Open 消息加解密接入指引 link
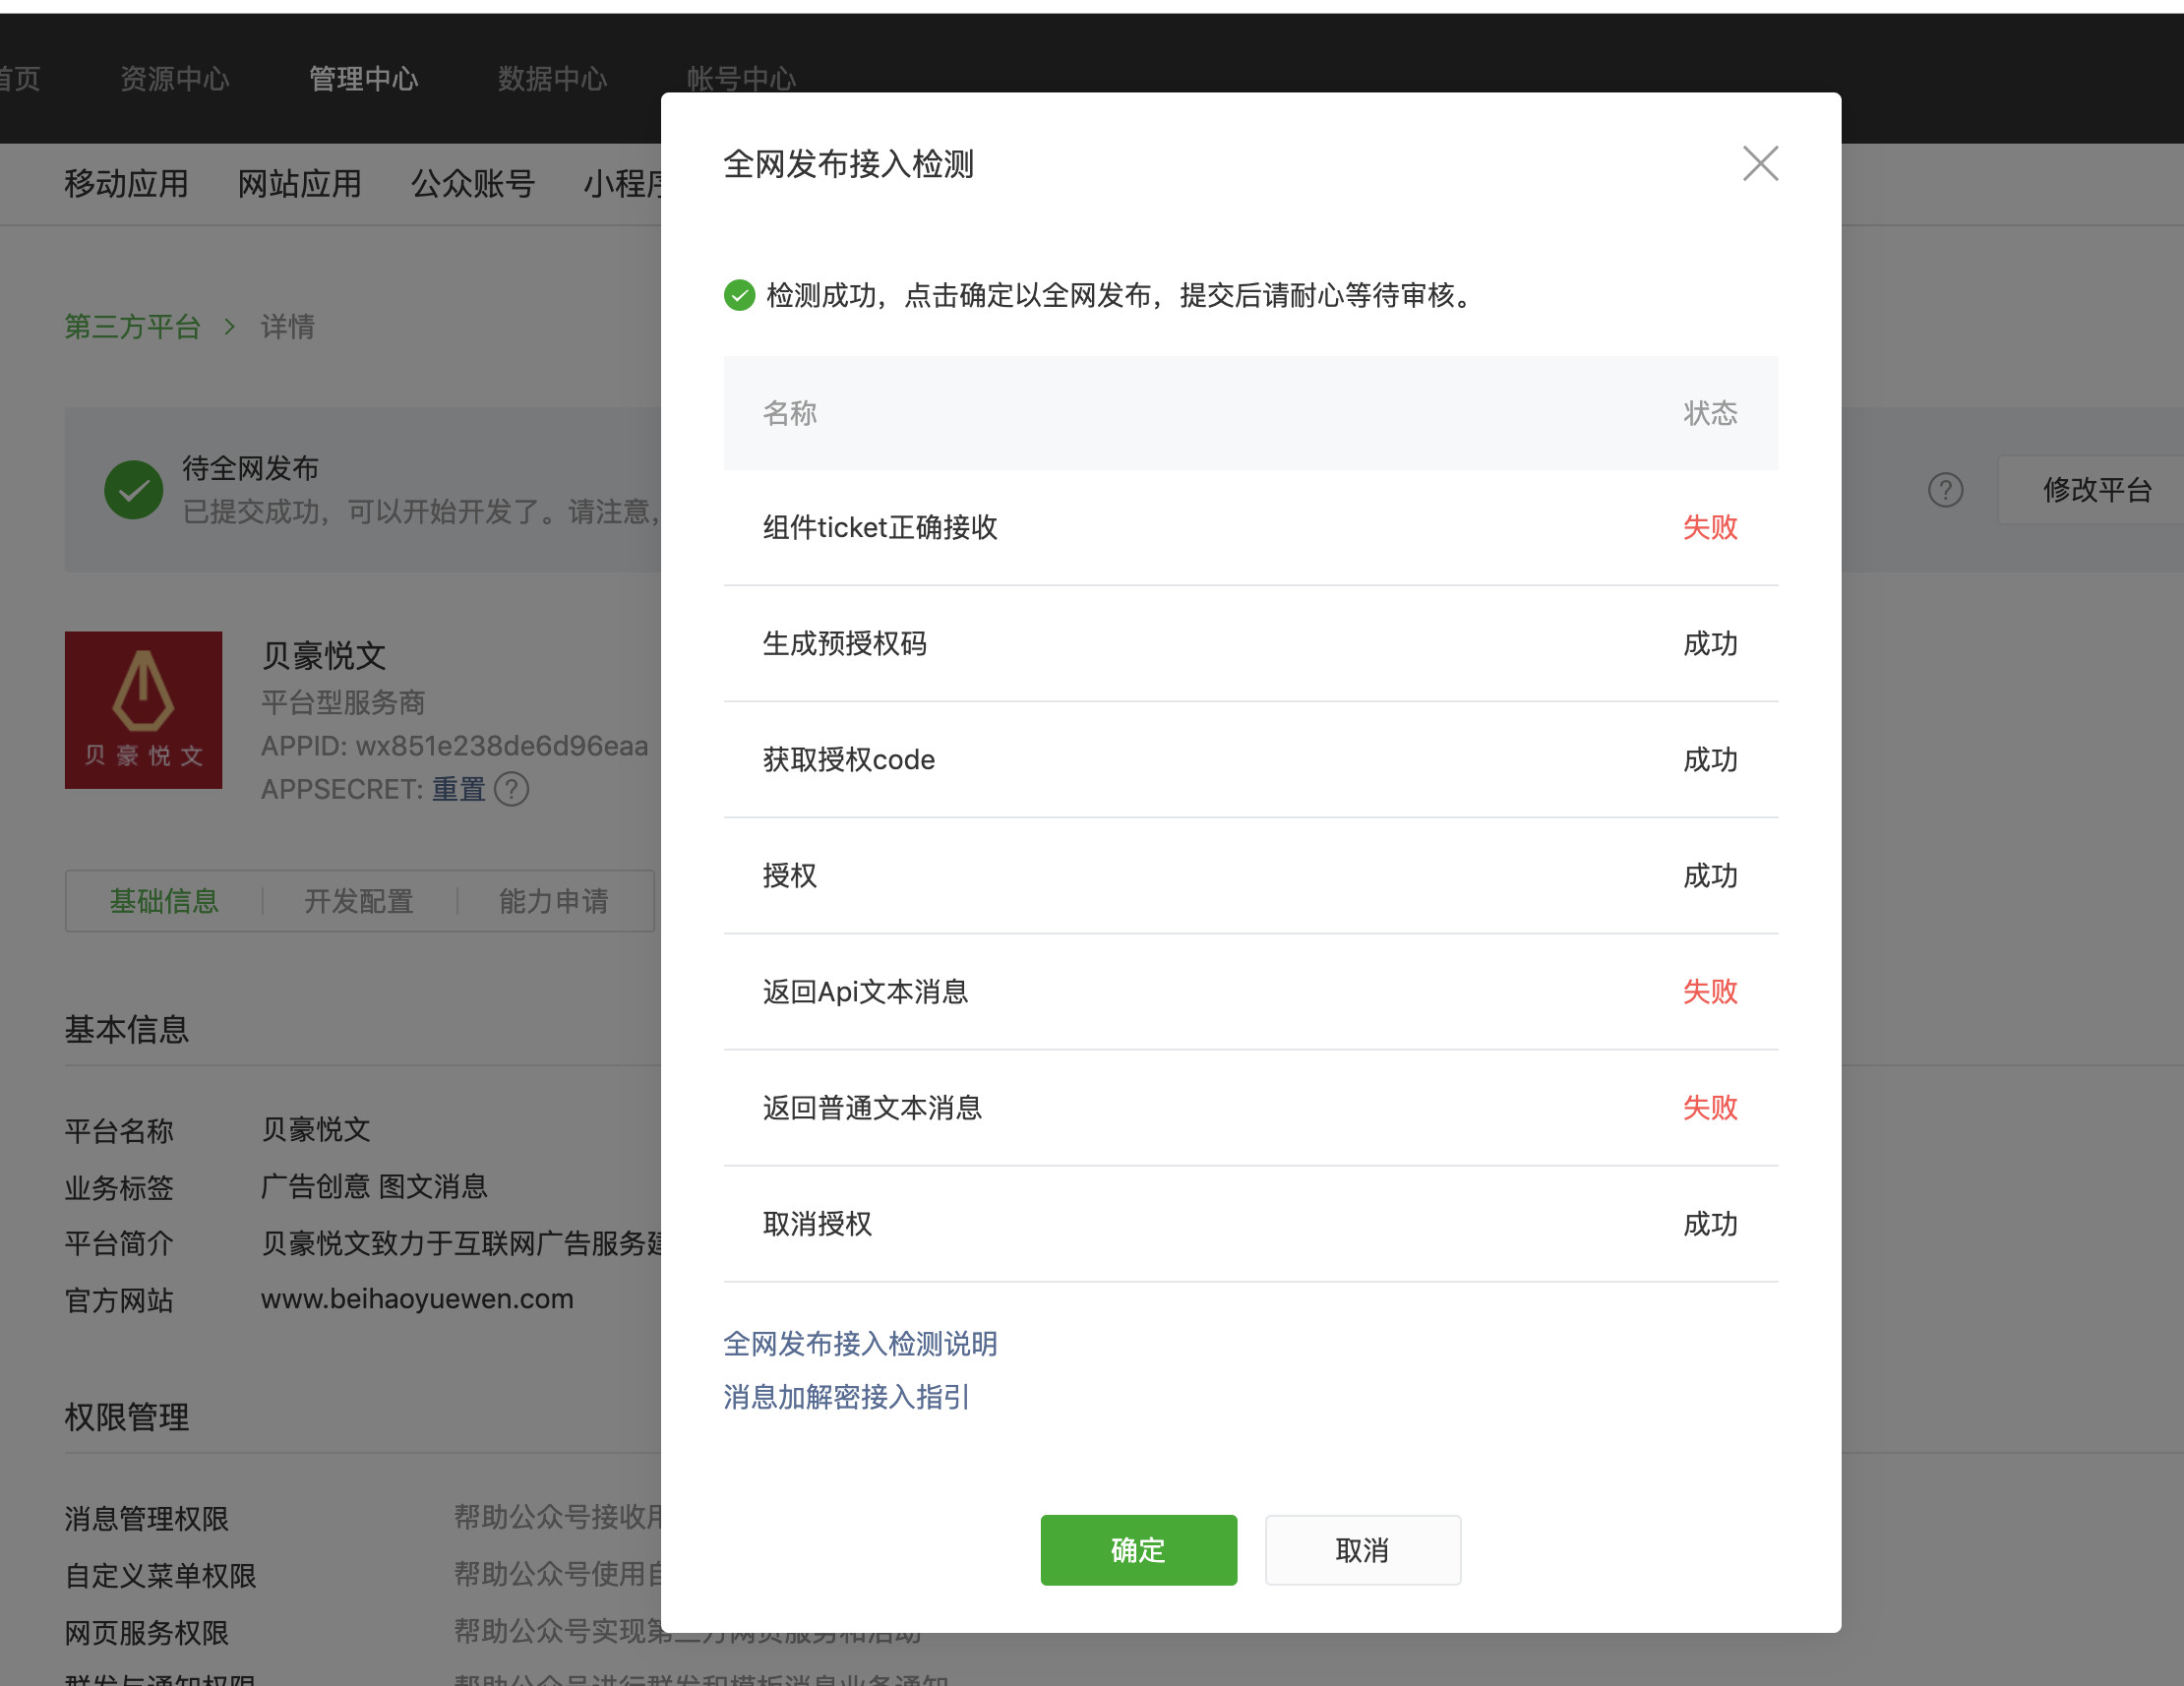The image size is (2184, 1686). tap(846, 1396)
